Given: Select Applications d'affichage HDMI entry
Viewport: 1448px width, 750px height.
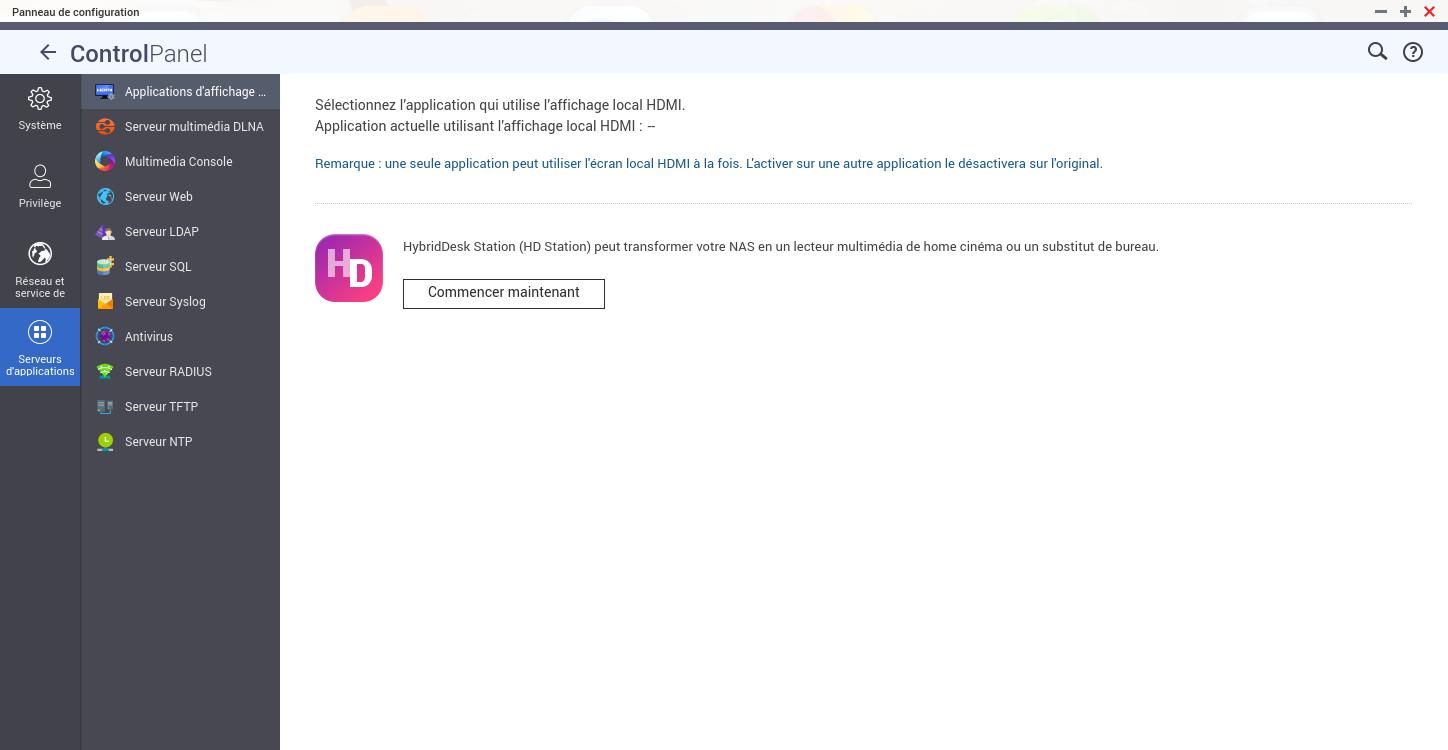Looking at the screenshot, I should [194, 92].
